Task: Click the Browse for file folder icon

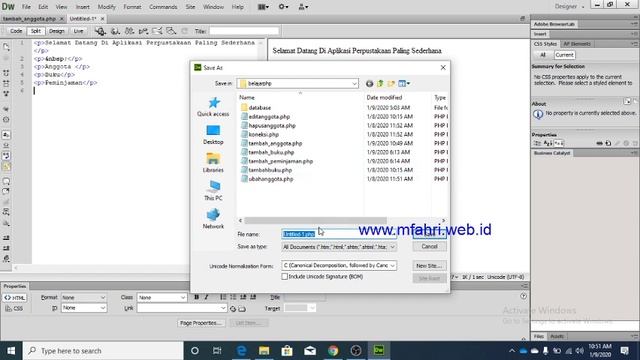Action: pos(242,309)
